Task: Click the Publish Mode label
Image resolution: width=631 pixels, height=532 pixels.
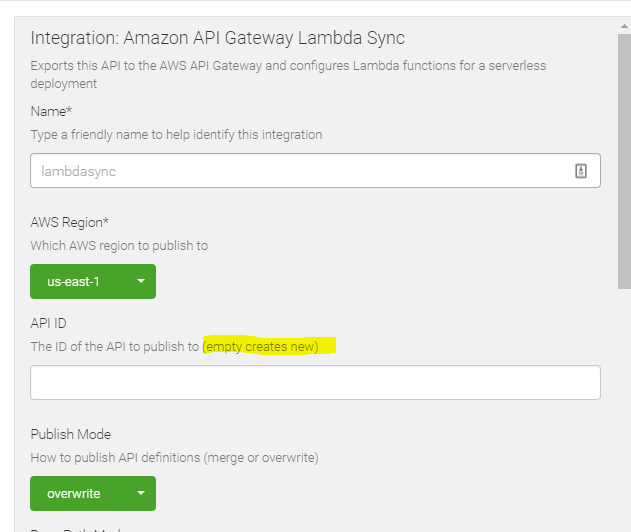Action: tap(70, 434)
